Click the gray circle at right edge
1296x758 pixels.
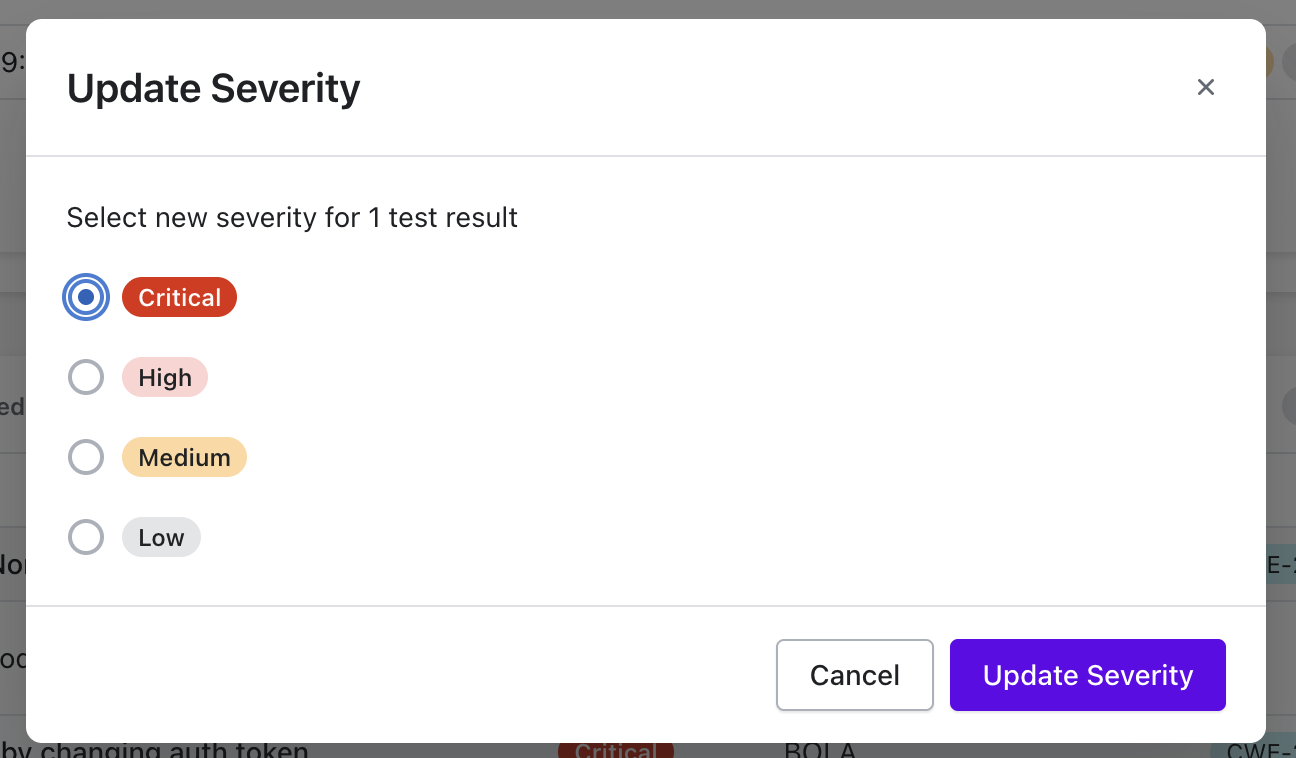(x=1288, y=406)
